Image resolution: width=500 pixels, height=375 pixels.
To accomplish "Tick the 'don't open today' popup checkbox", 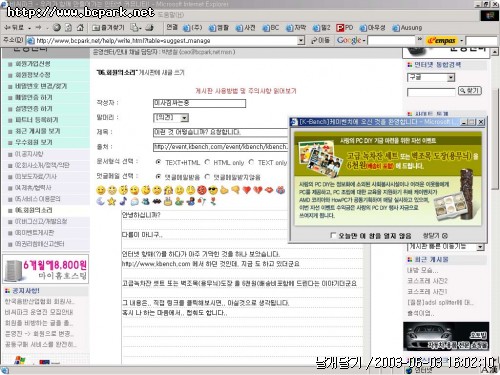I will point(333,235).
